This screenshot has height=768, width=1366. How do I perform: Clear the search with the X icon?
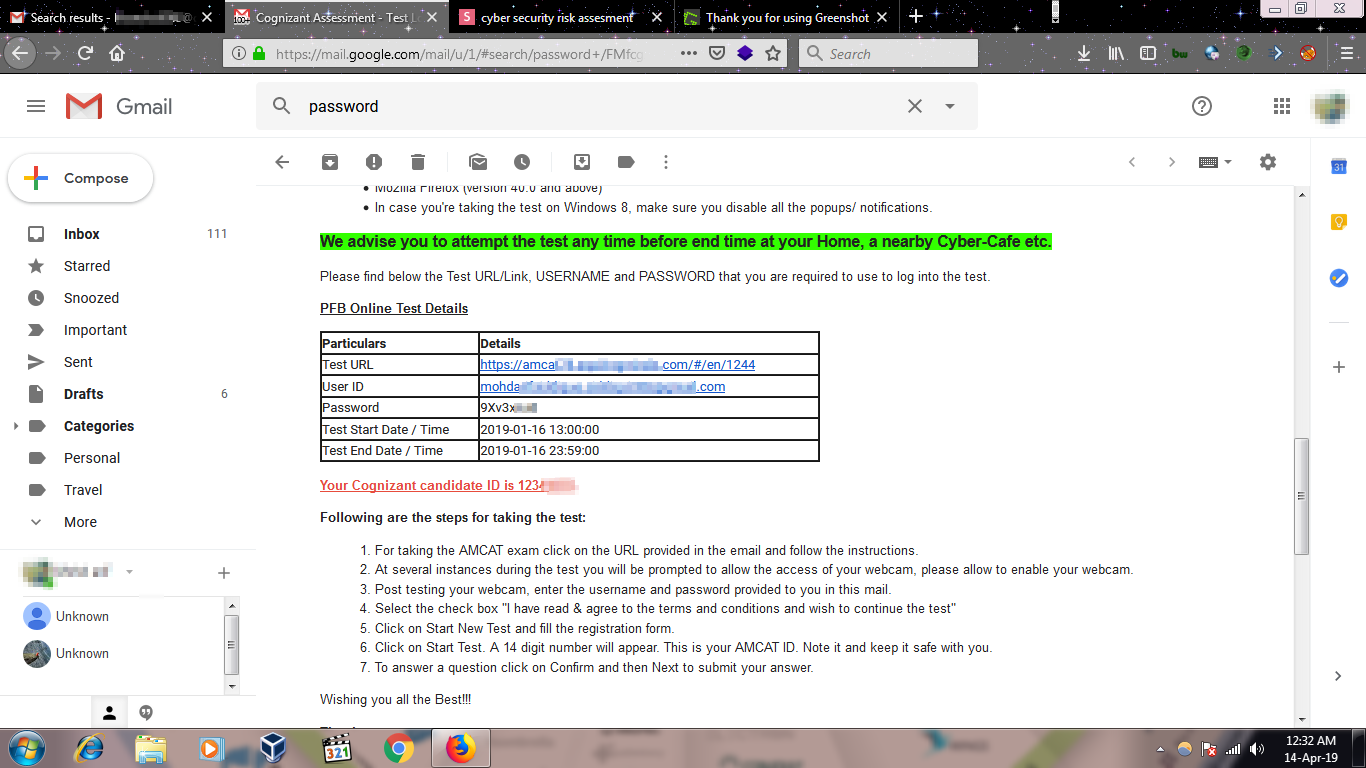coord(915,106)
